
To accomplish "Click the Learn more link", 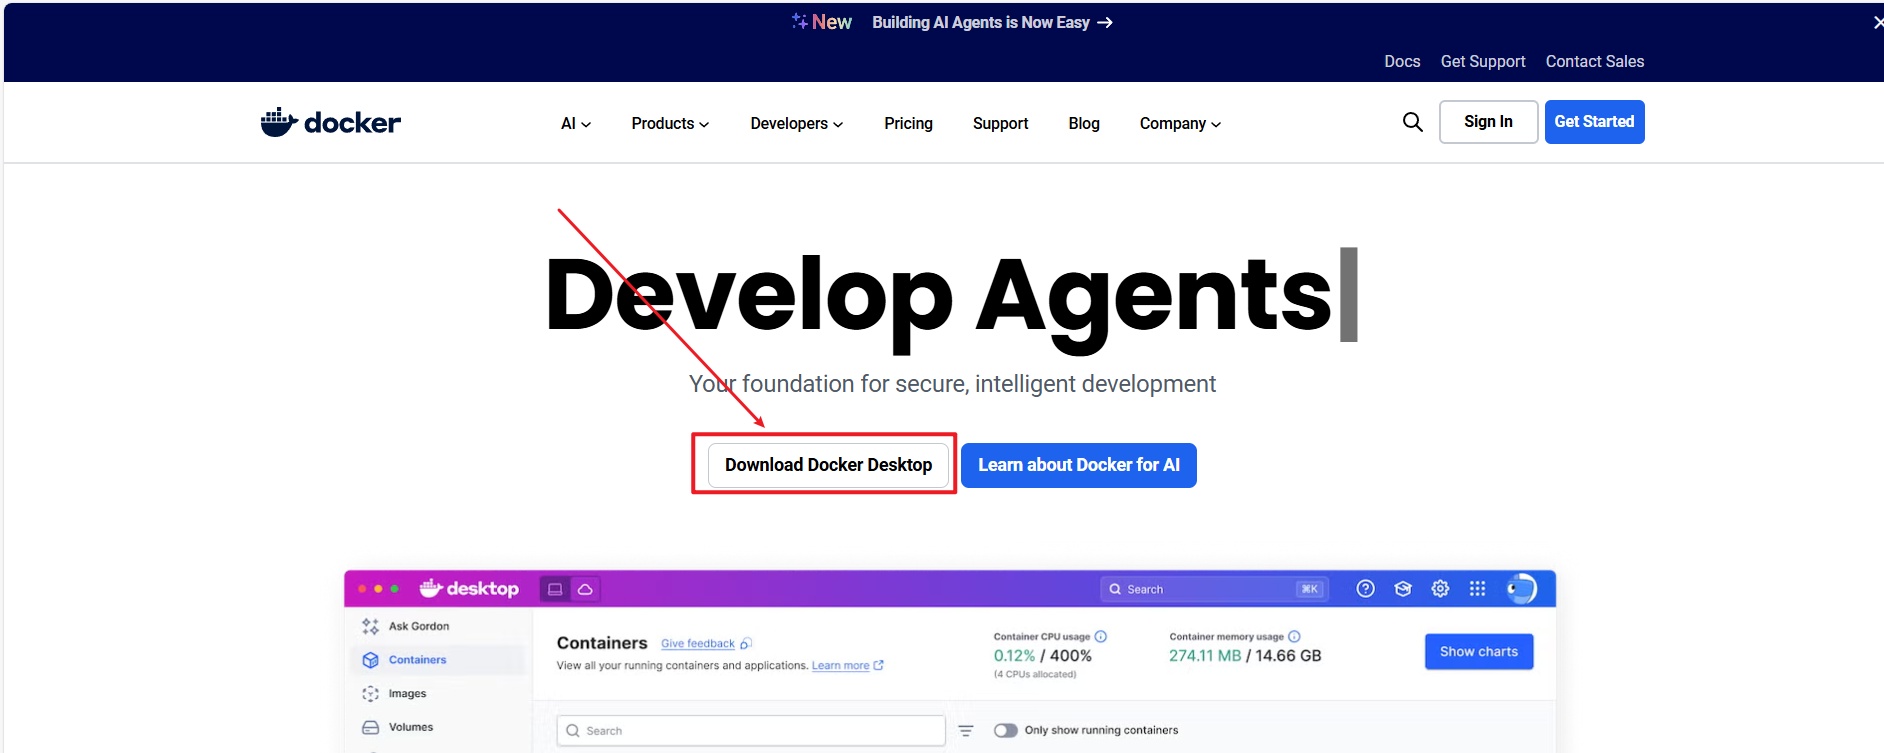I will [x=840, y=666].
